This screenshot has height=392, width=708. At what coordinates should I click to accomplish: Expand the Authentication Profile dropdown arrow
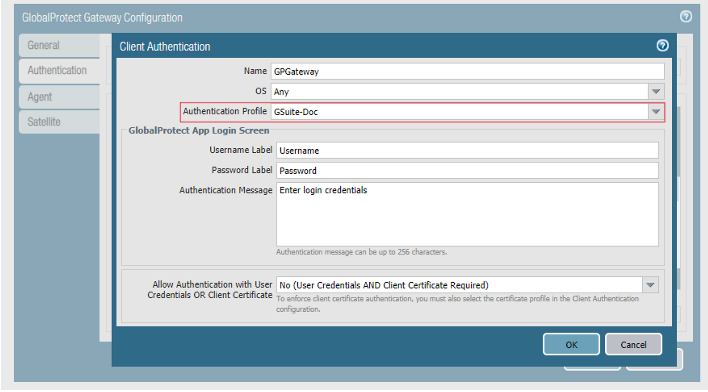[x=656, y=112]
